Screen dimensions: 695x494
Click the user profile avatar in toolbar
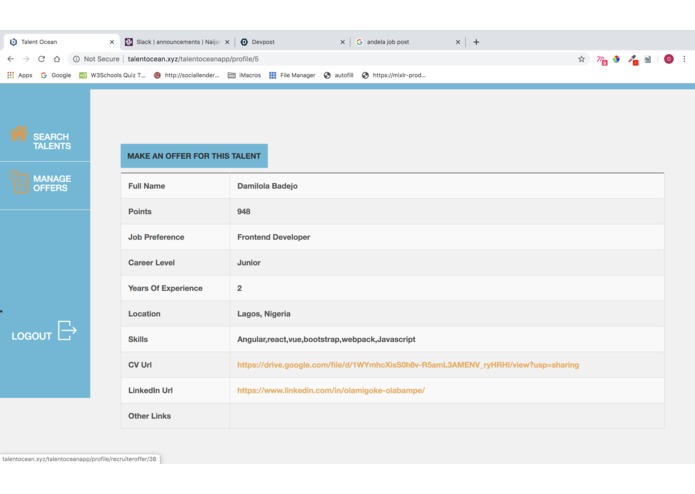point(668,59)
